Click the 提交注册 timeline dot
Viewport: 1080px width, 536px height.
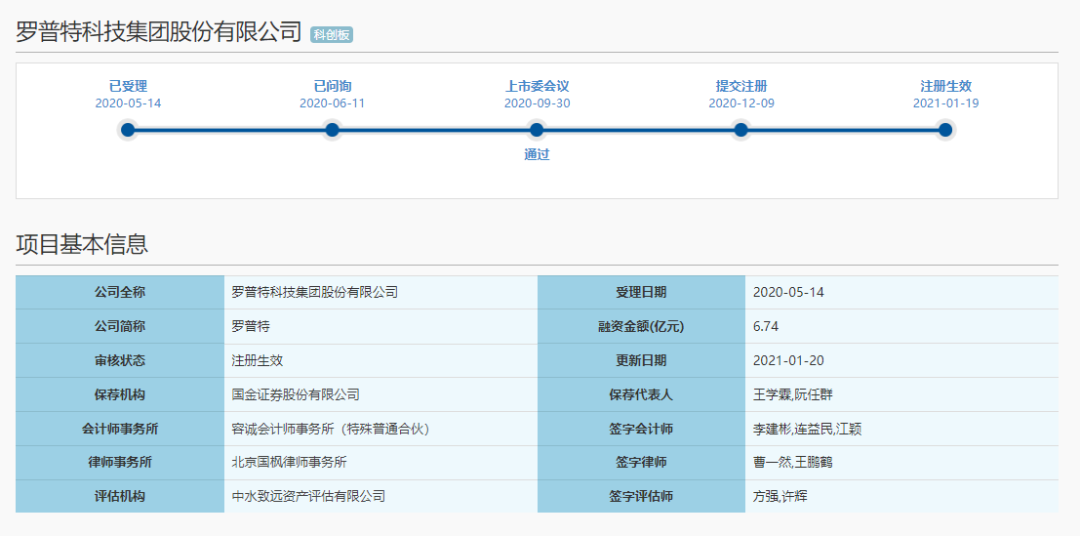741,130
